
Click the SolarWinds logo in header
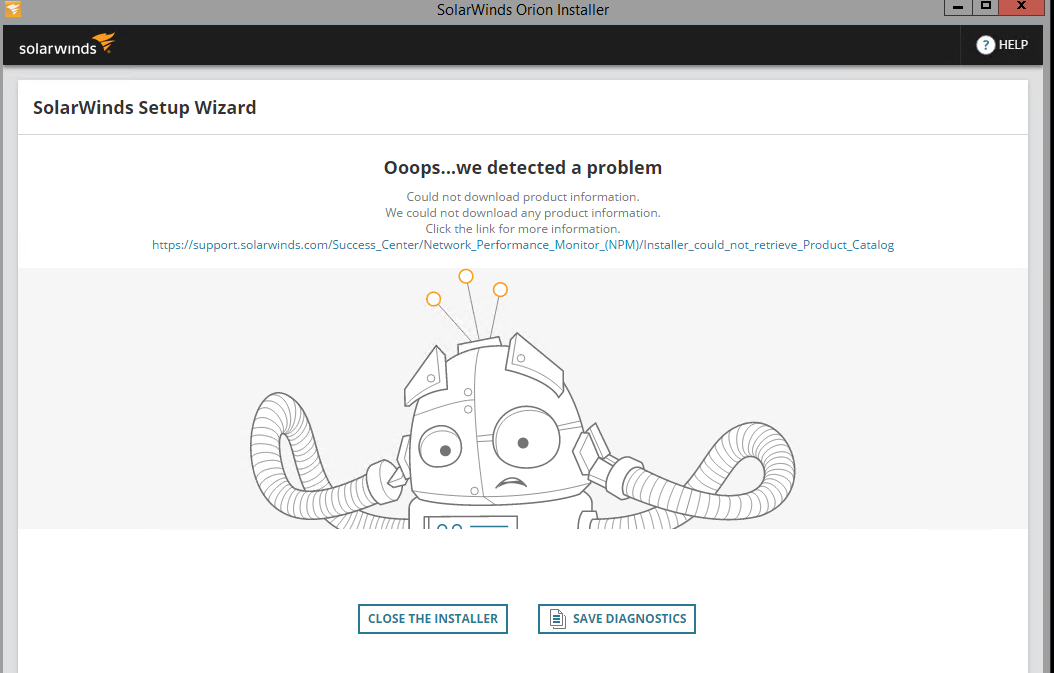(67, 45)
